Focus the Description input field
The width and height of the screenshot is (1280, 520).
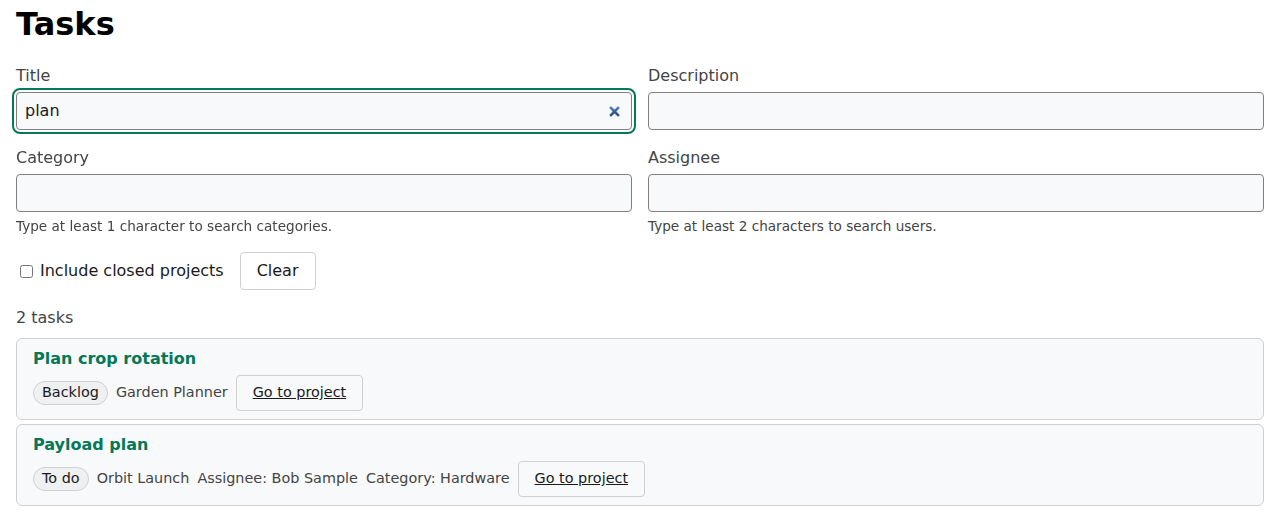coord(956,111)
